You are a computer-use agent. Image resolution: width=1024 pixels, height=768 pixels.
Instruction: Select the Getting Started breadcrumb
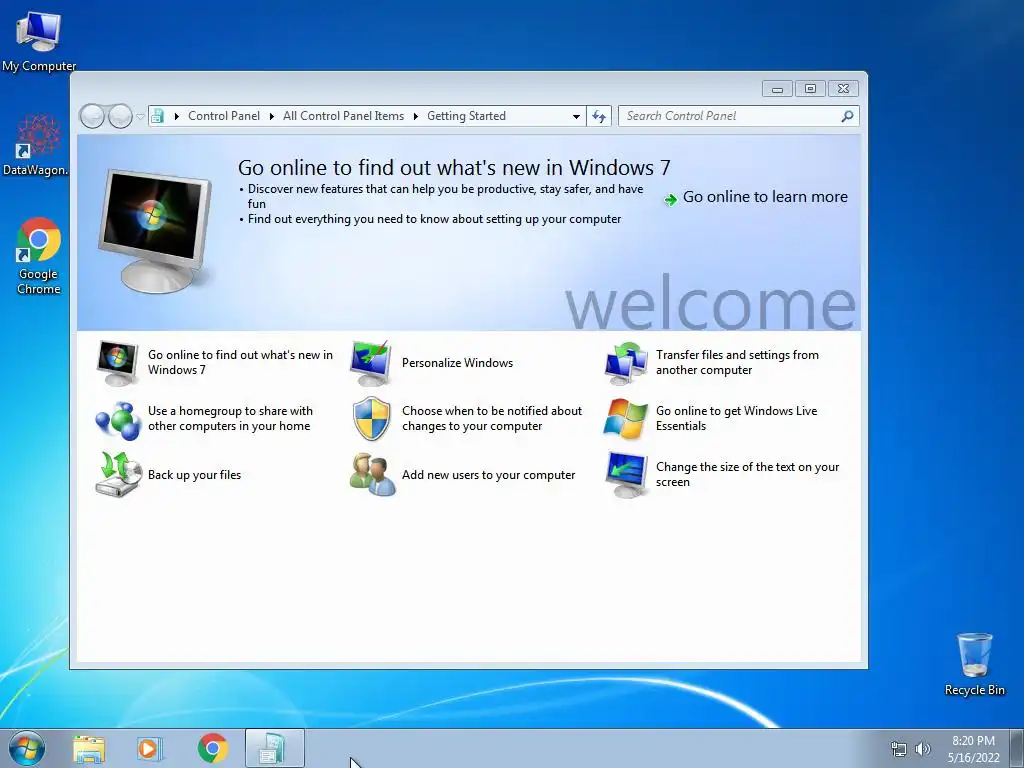466,116
